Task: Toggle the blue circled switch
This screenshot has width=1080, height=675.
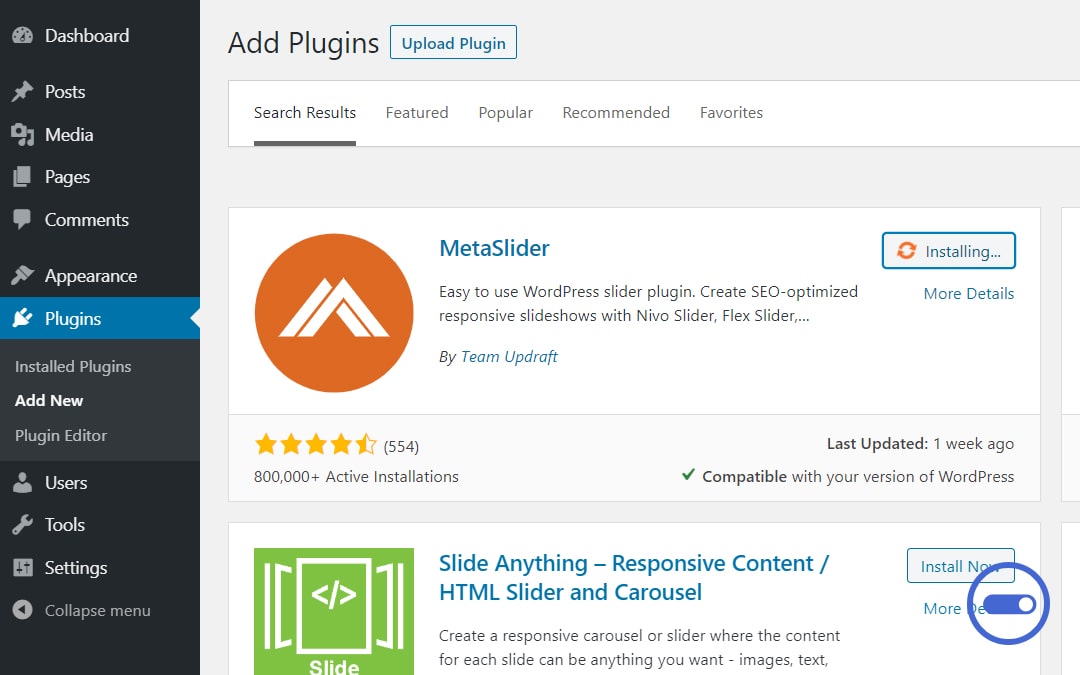Action: point(1009,604)
